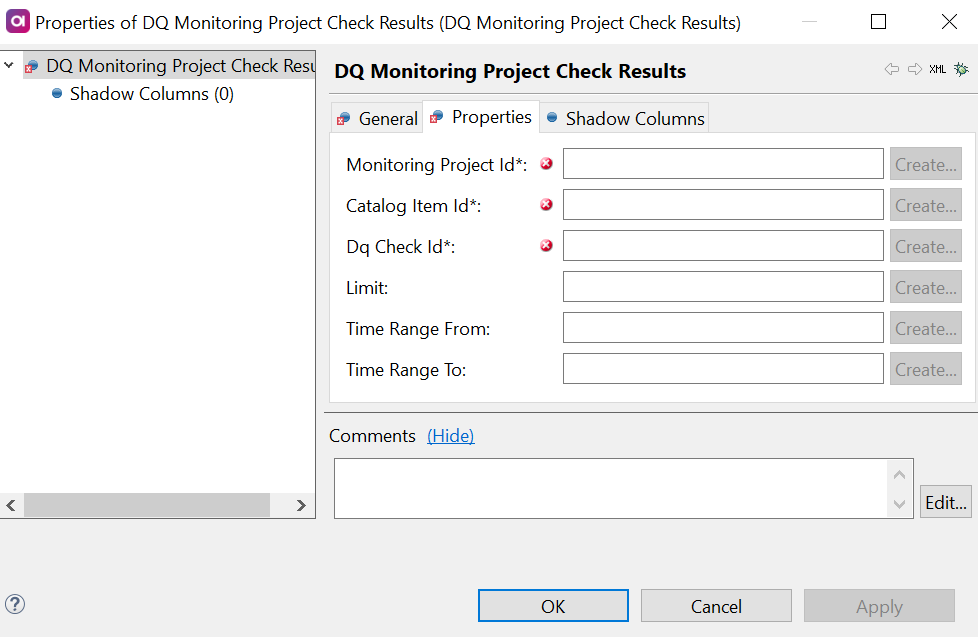The image size is (978, 637).
Task: Click error icon beside Catalog Item Id
Action: (547, 205)
